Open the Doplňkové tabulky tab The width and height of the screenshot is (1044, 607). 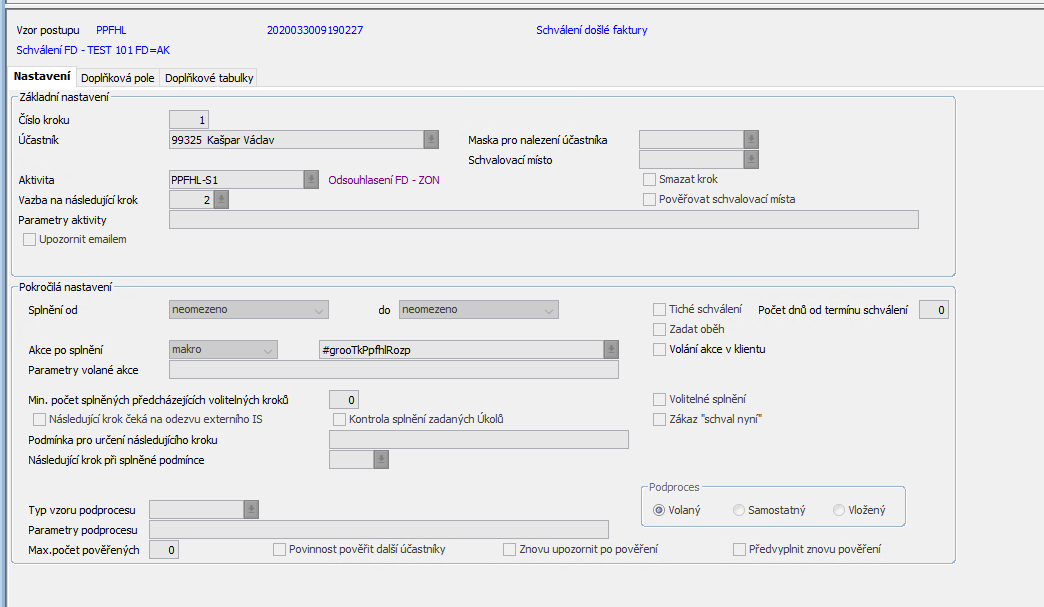(x=209, y=78)
